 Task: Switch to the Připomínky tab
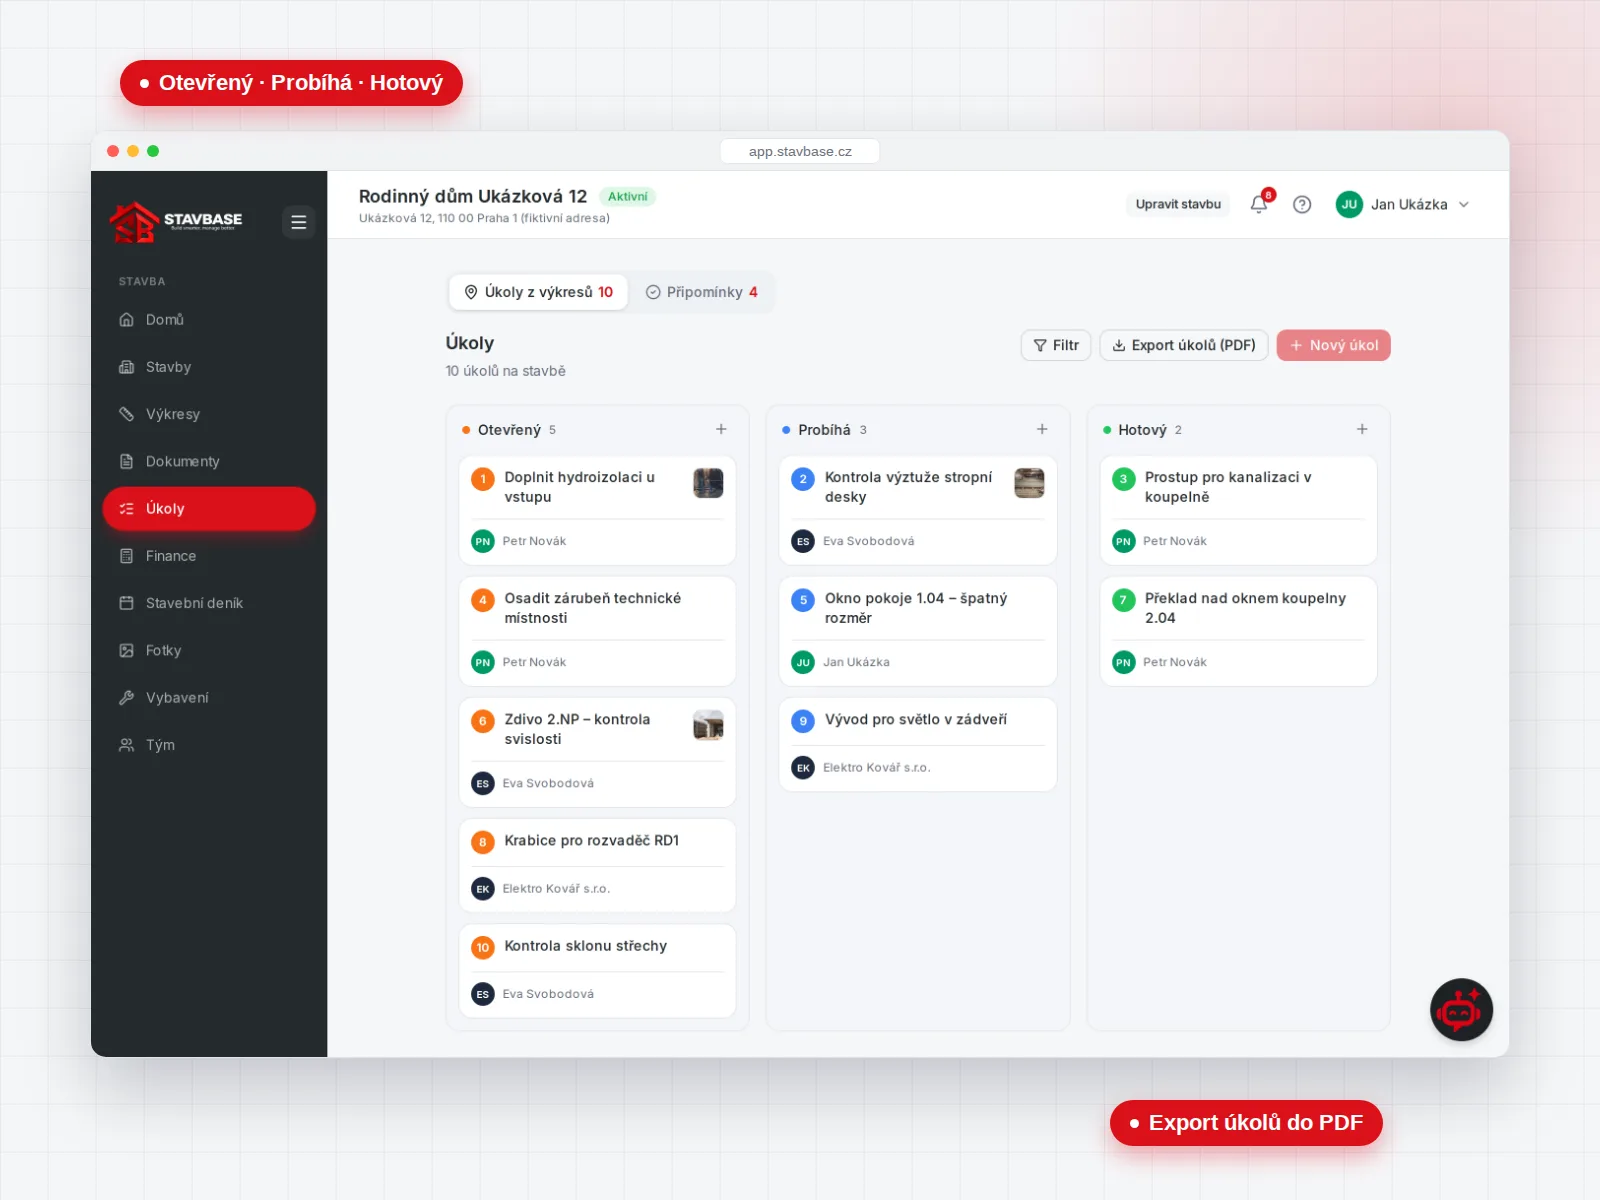coord(702,292)
